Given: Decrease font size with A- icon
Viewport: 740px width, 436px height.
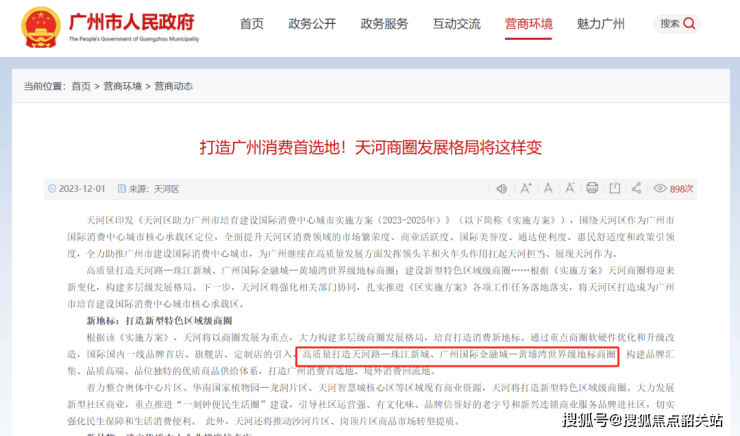Looking at the screenshot, I should point(570,188).
